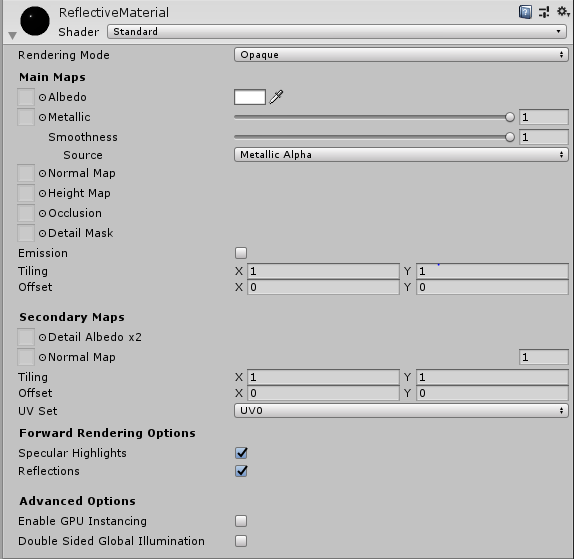
Task: Open the UV Set dropdown
Action: click(401, 411)
